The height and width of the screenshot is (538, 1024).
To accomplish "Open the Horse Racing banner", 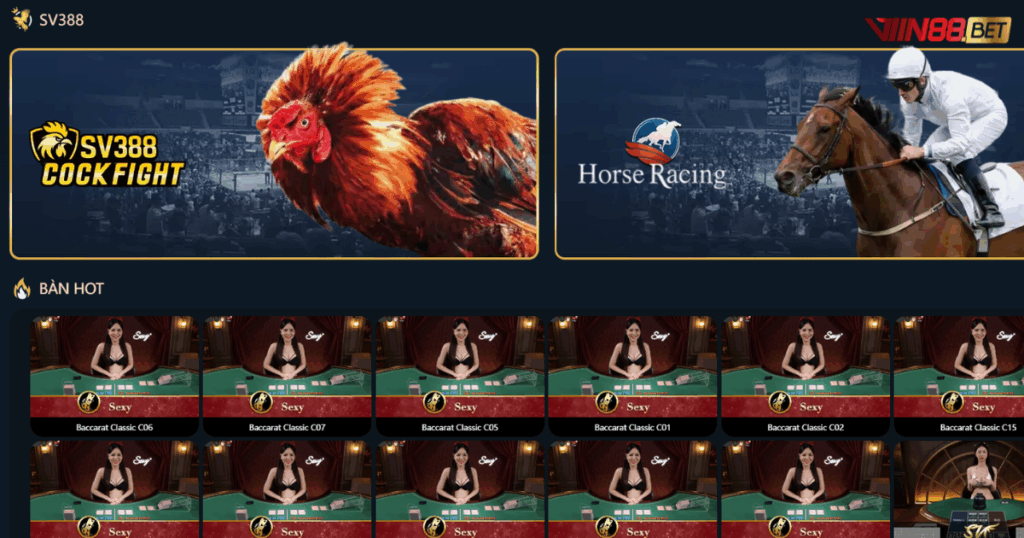I will 790,154.
